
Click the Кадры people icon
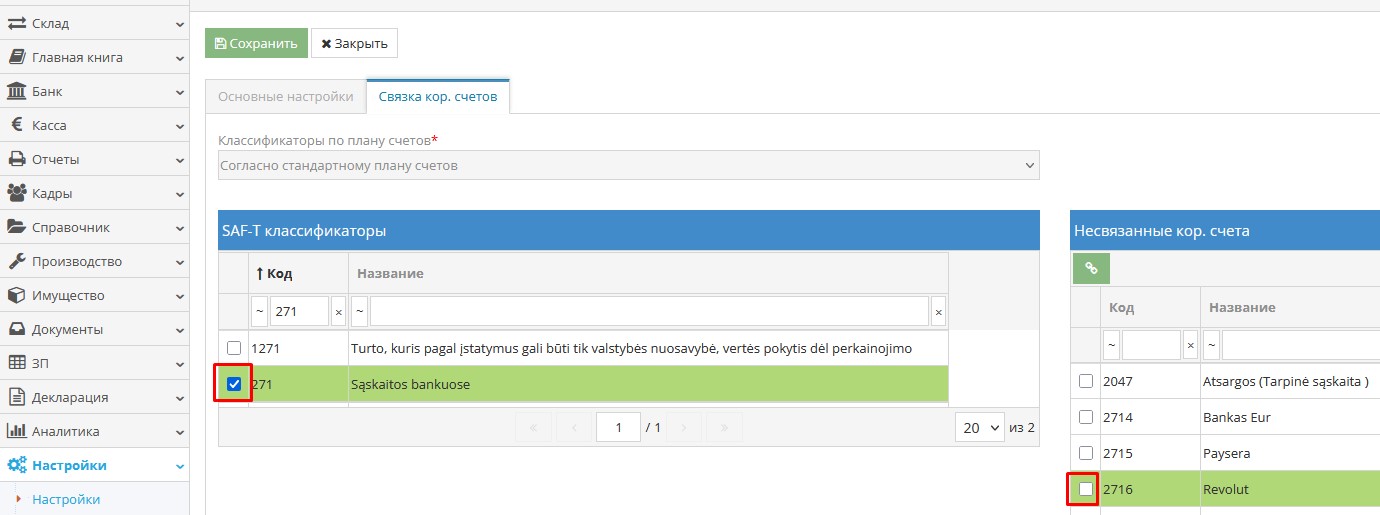[17, 194]
